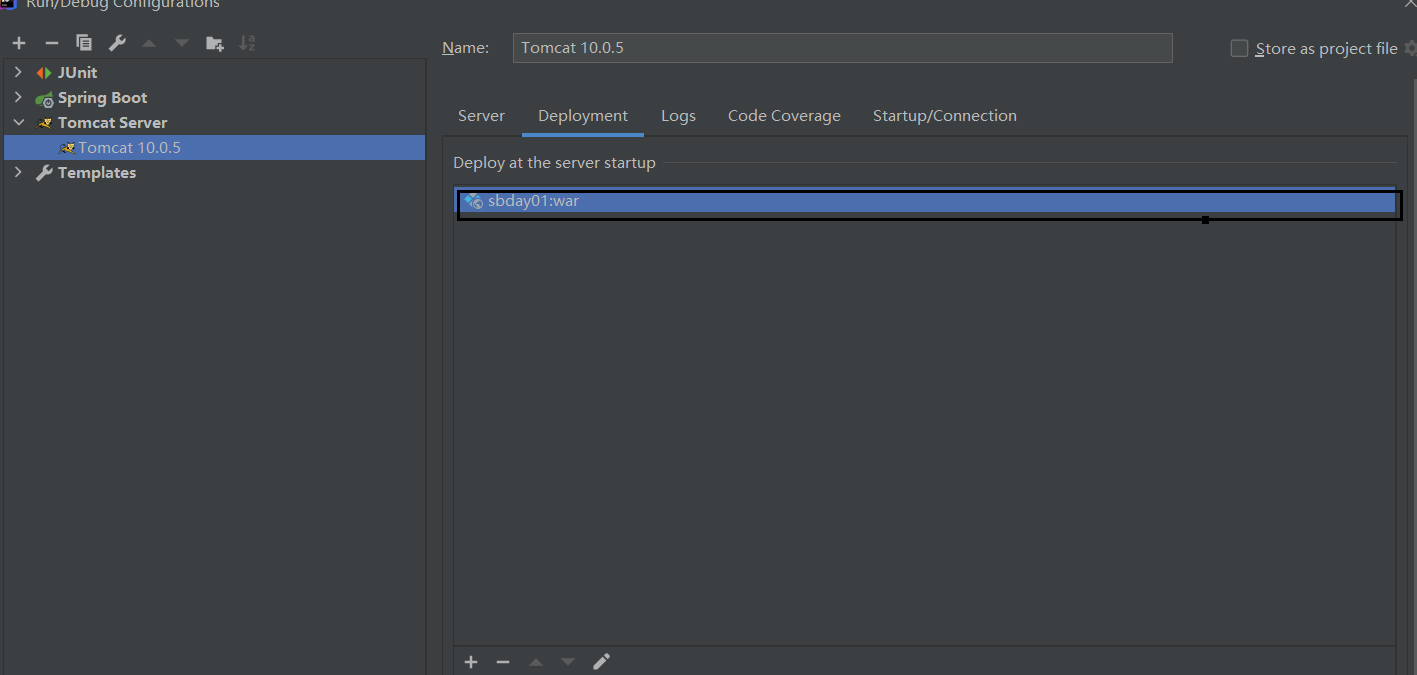Select the Tomcat 10.0.5 configuration

[214, 148]
